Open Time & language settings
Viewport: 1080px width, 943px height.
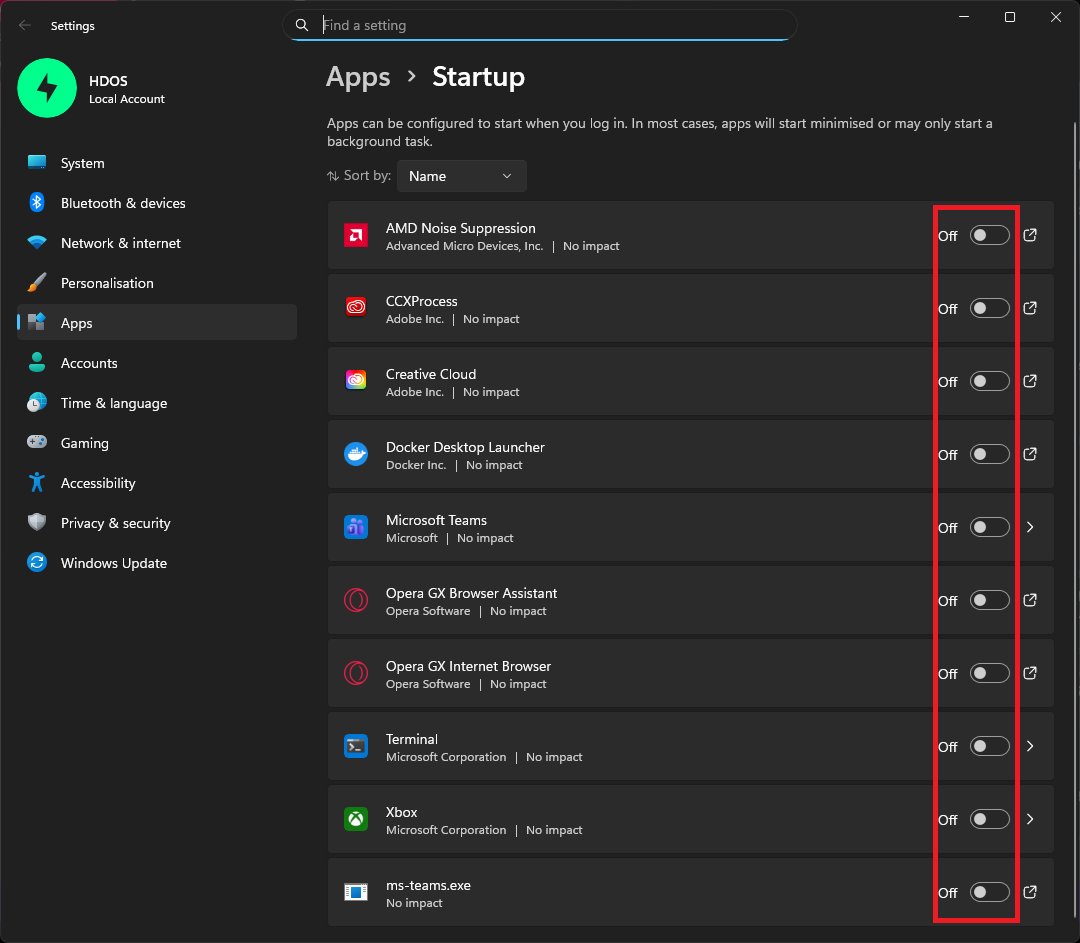157,403
